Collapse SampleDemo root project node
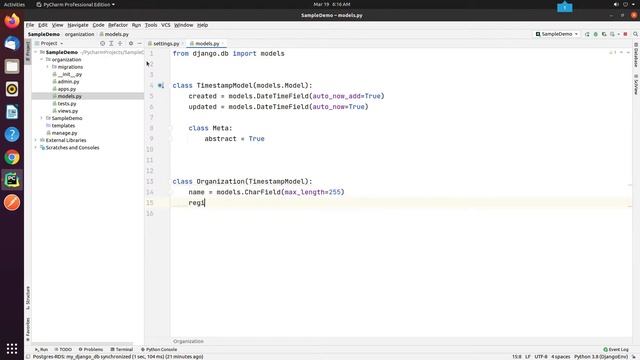The height and width of the screenshot is (360, 640). tap(36, 52)
